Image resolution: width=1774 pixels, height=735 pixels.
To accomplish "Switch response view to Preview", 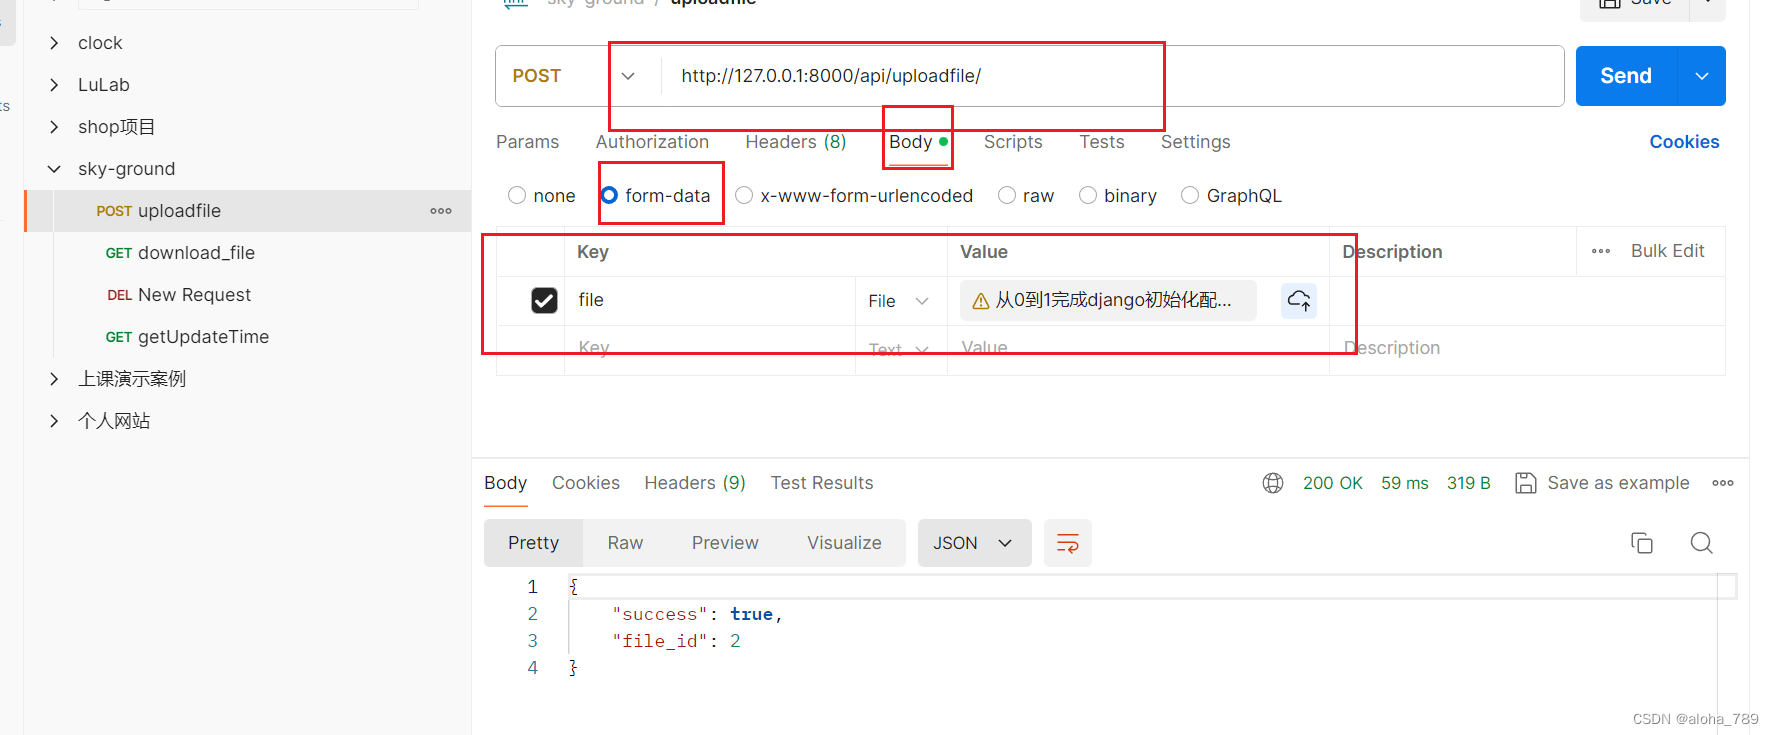I will click(x=725, y=543).
